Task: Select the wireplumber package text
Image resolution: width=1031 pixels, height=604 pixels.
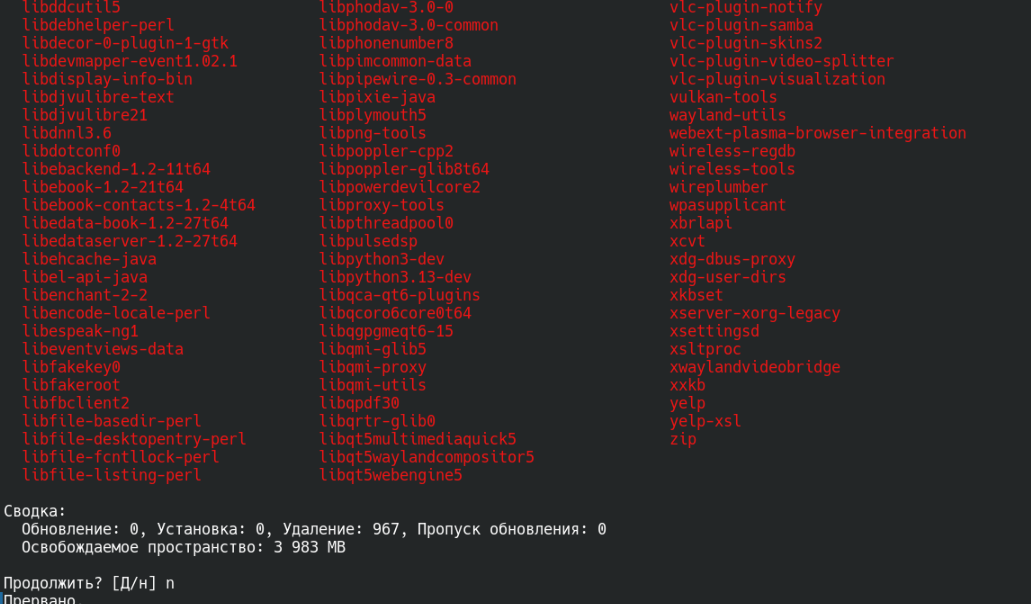Action: coord(718,187)
